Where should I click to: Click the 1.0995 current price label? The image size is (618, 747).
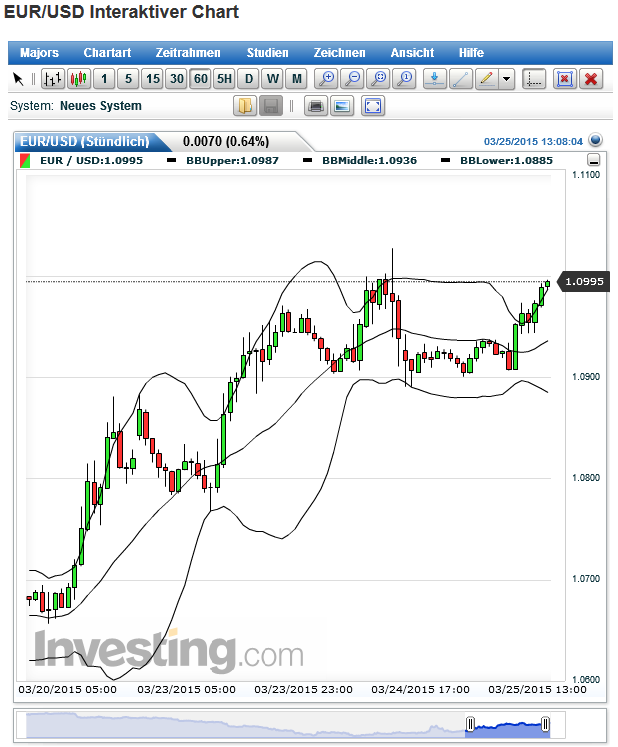(x=584, y=282)
